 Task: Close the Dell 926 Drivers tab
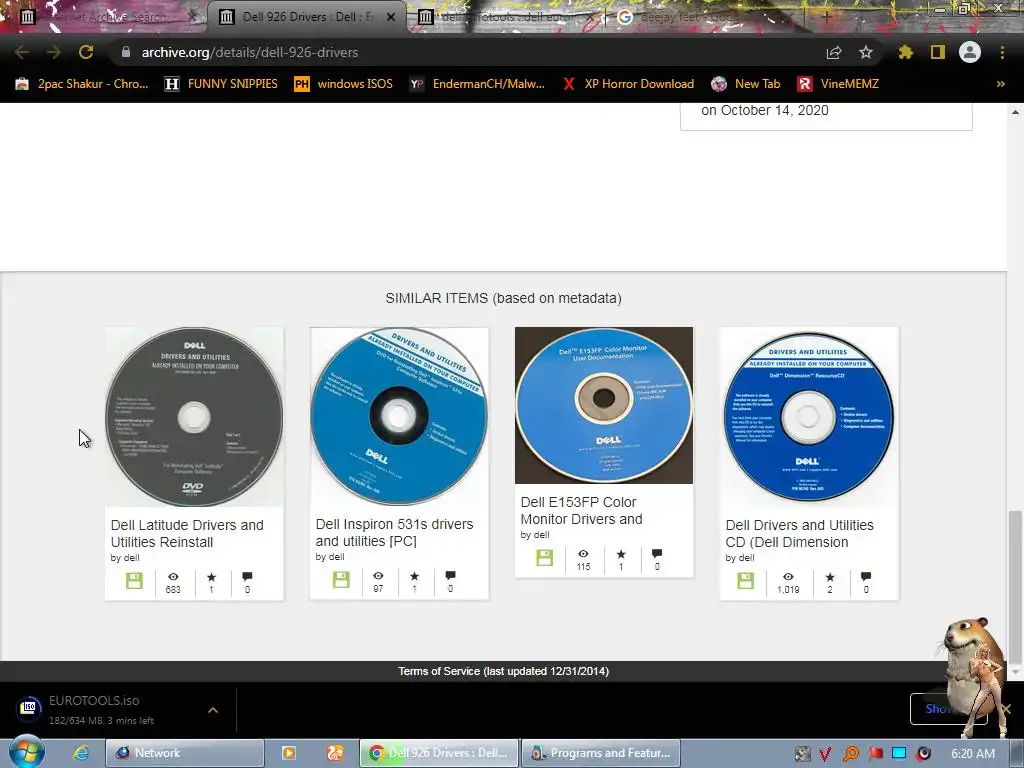pyautogui.click(x=391, y=17)
